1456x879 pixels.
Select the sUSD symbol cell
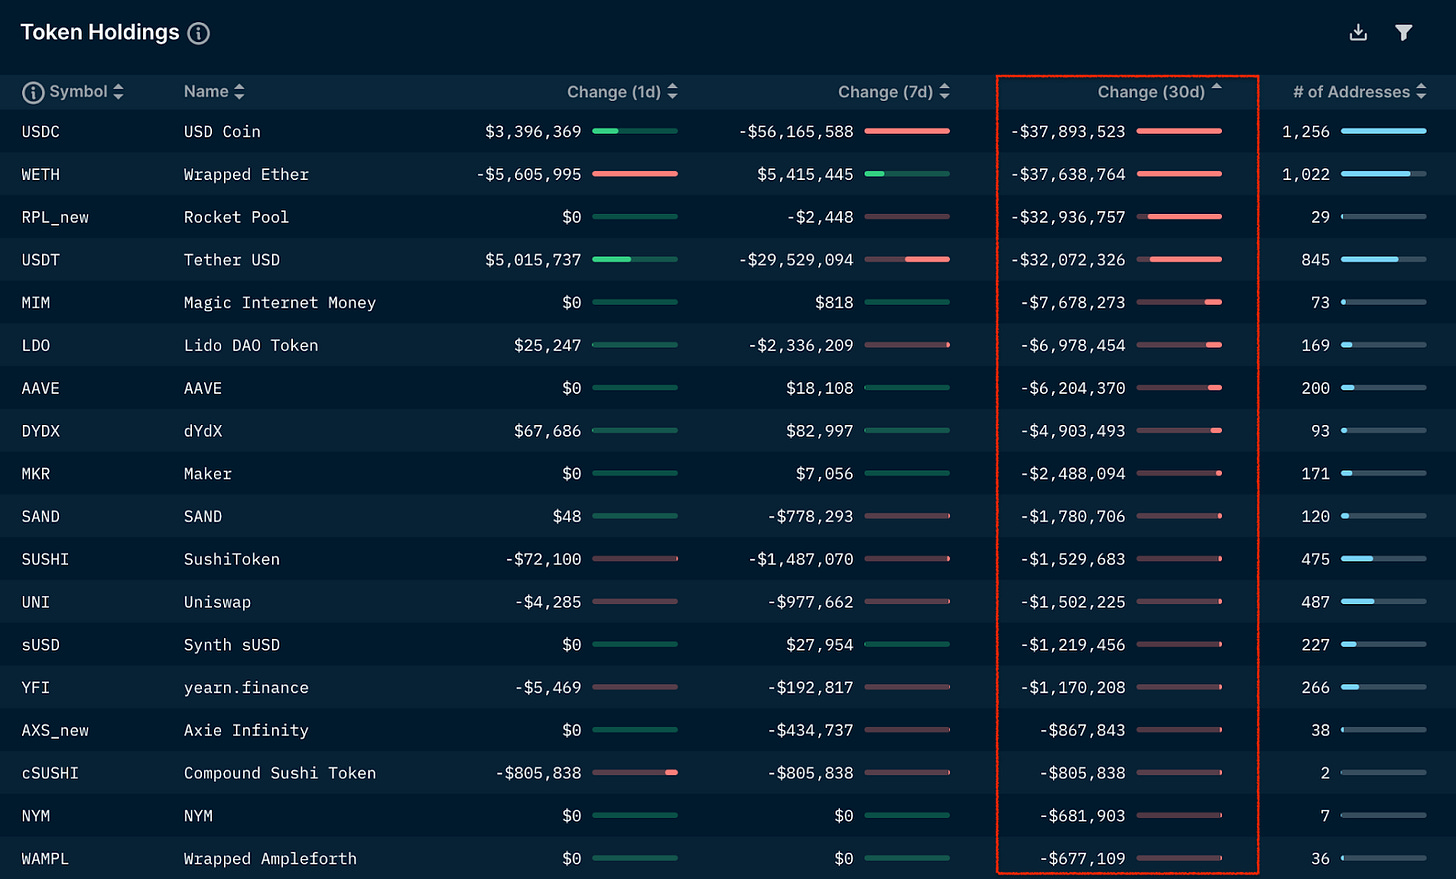41,645
